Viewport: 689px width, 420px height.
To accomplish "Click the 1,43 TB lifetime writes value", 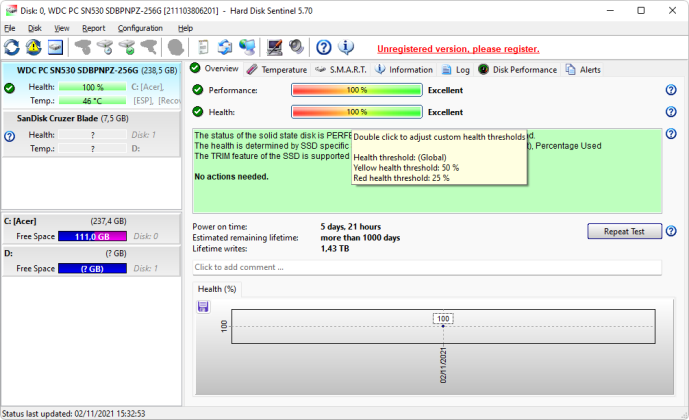I will [x=335, y=249].
